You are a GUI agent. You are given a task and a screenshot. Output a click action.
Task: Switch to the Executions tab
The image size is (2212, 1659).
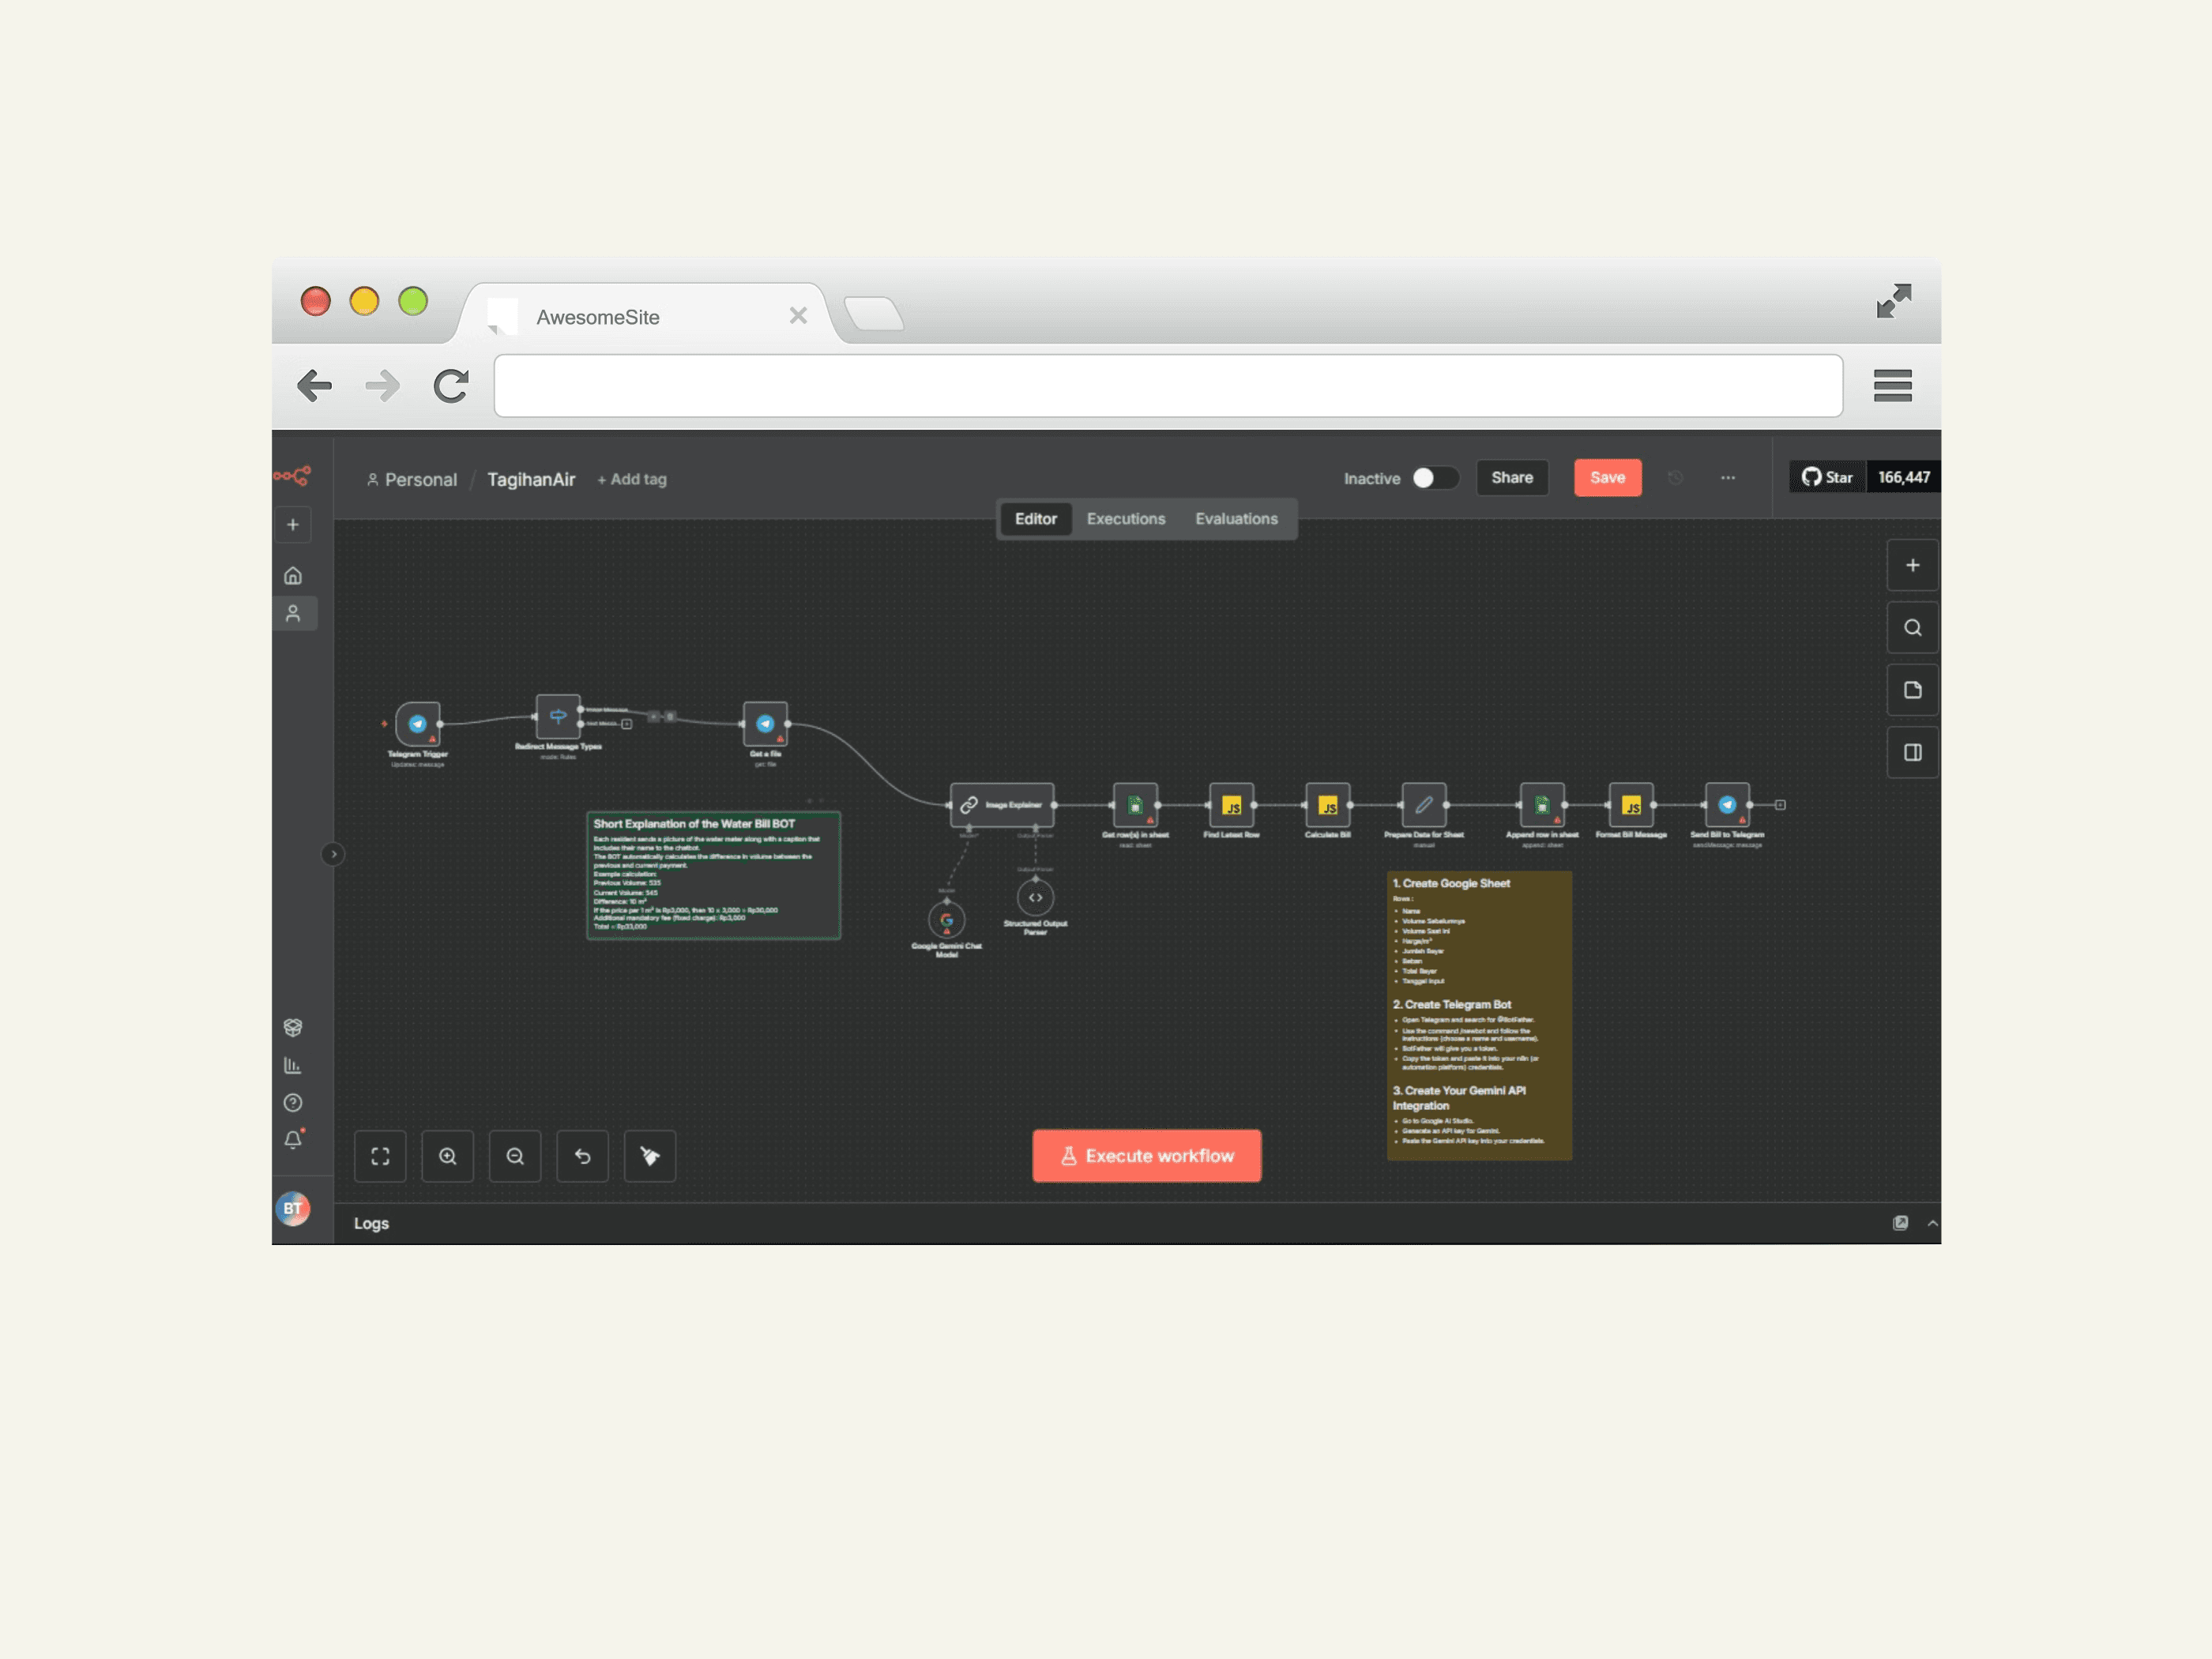tap(1126, 518)
